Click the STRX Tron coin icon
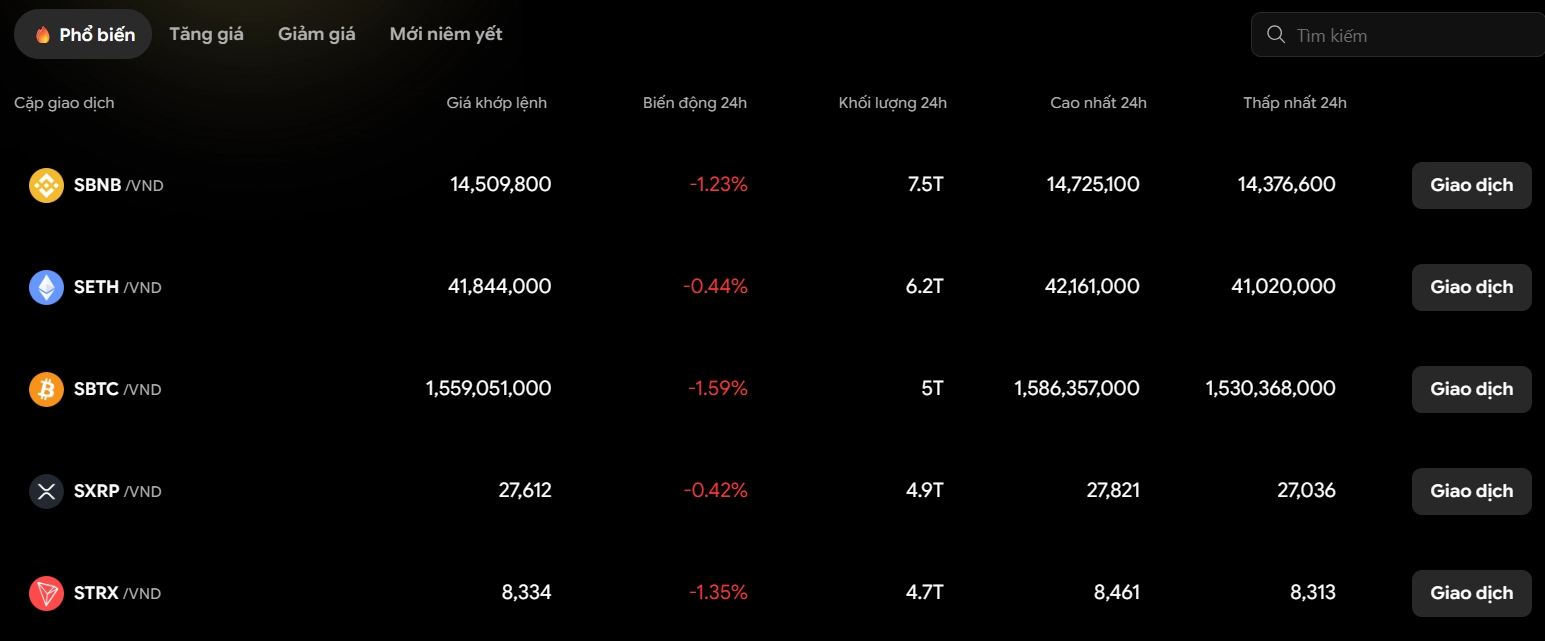1545x641 pixels. [x=46, y=593]
